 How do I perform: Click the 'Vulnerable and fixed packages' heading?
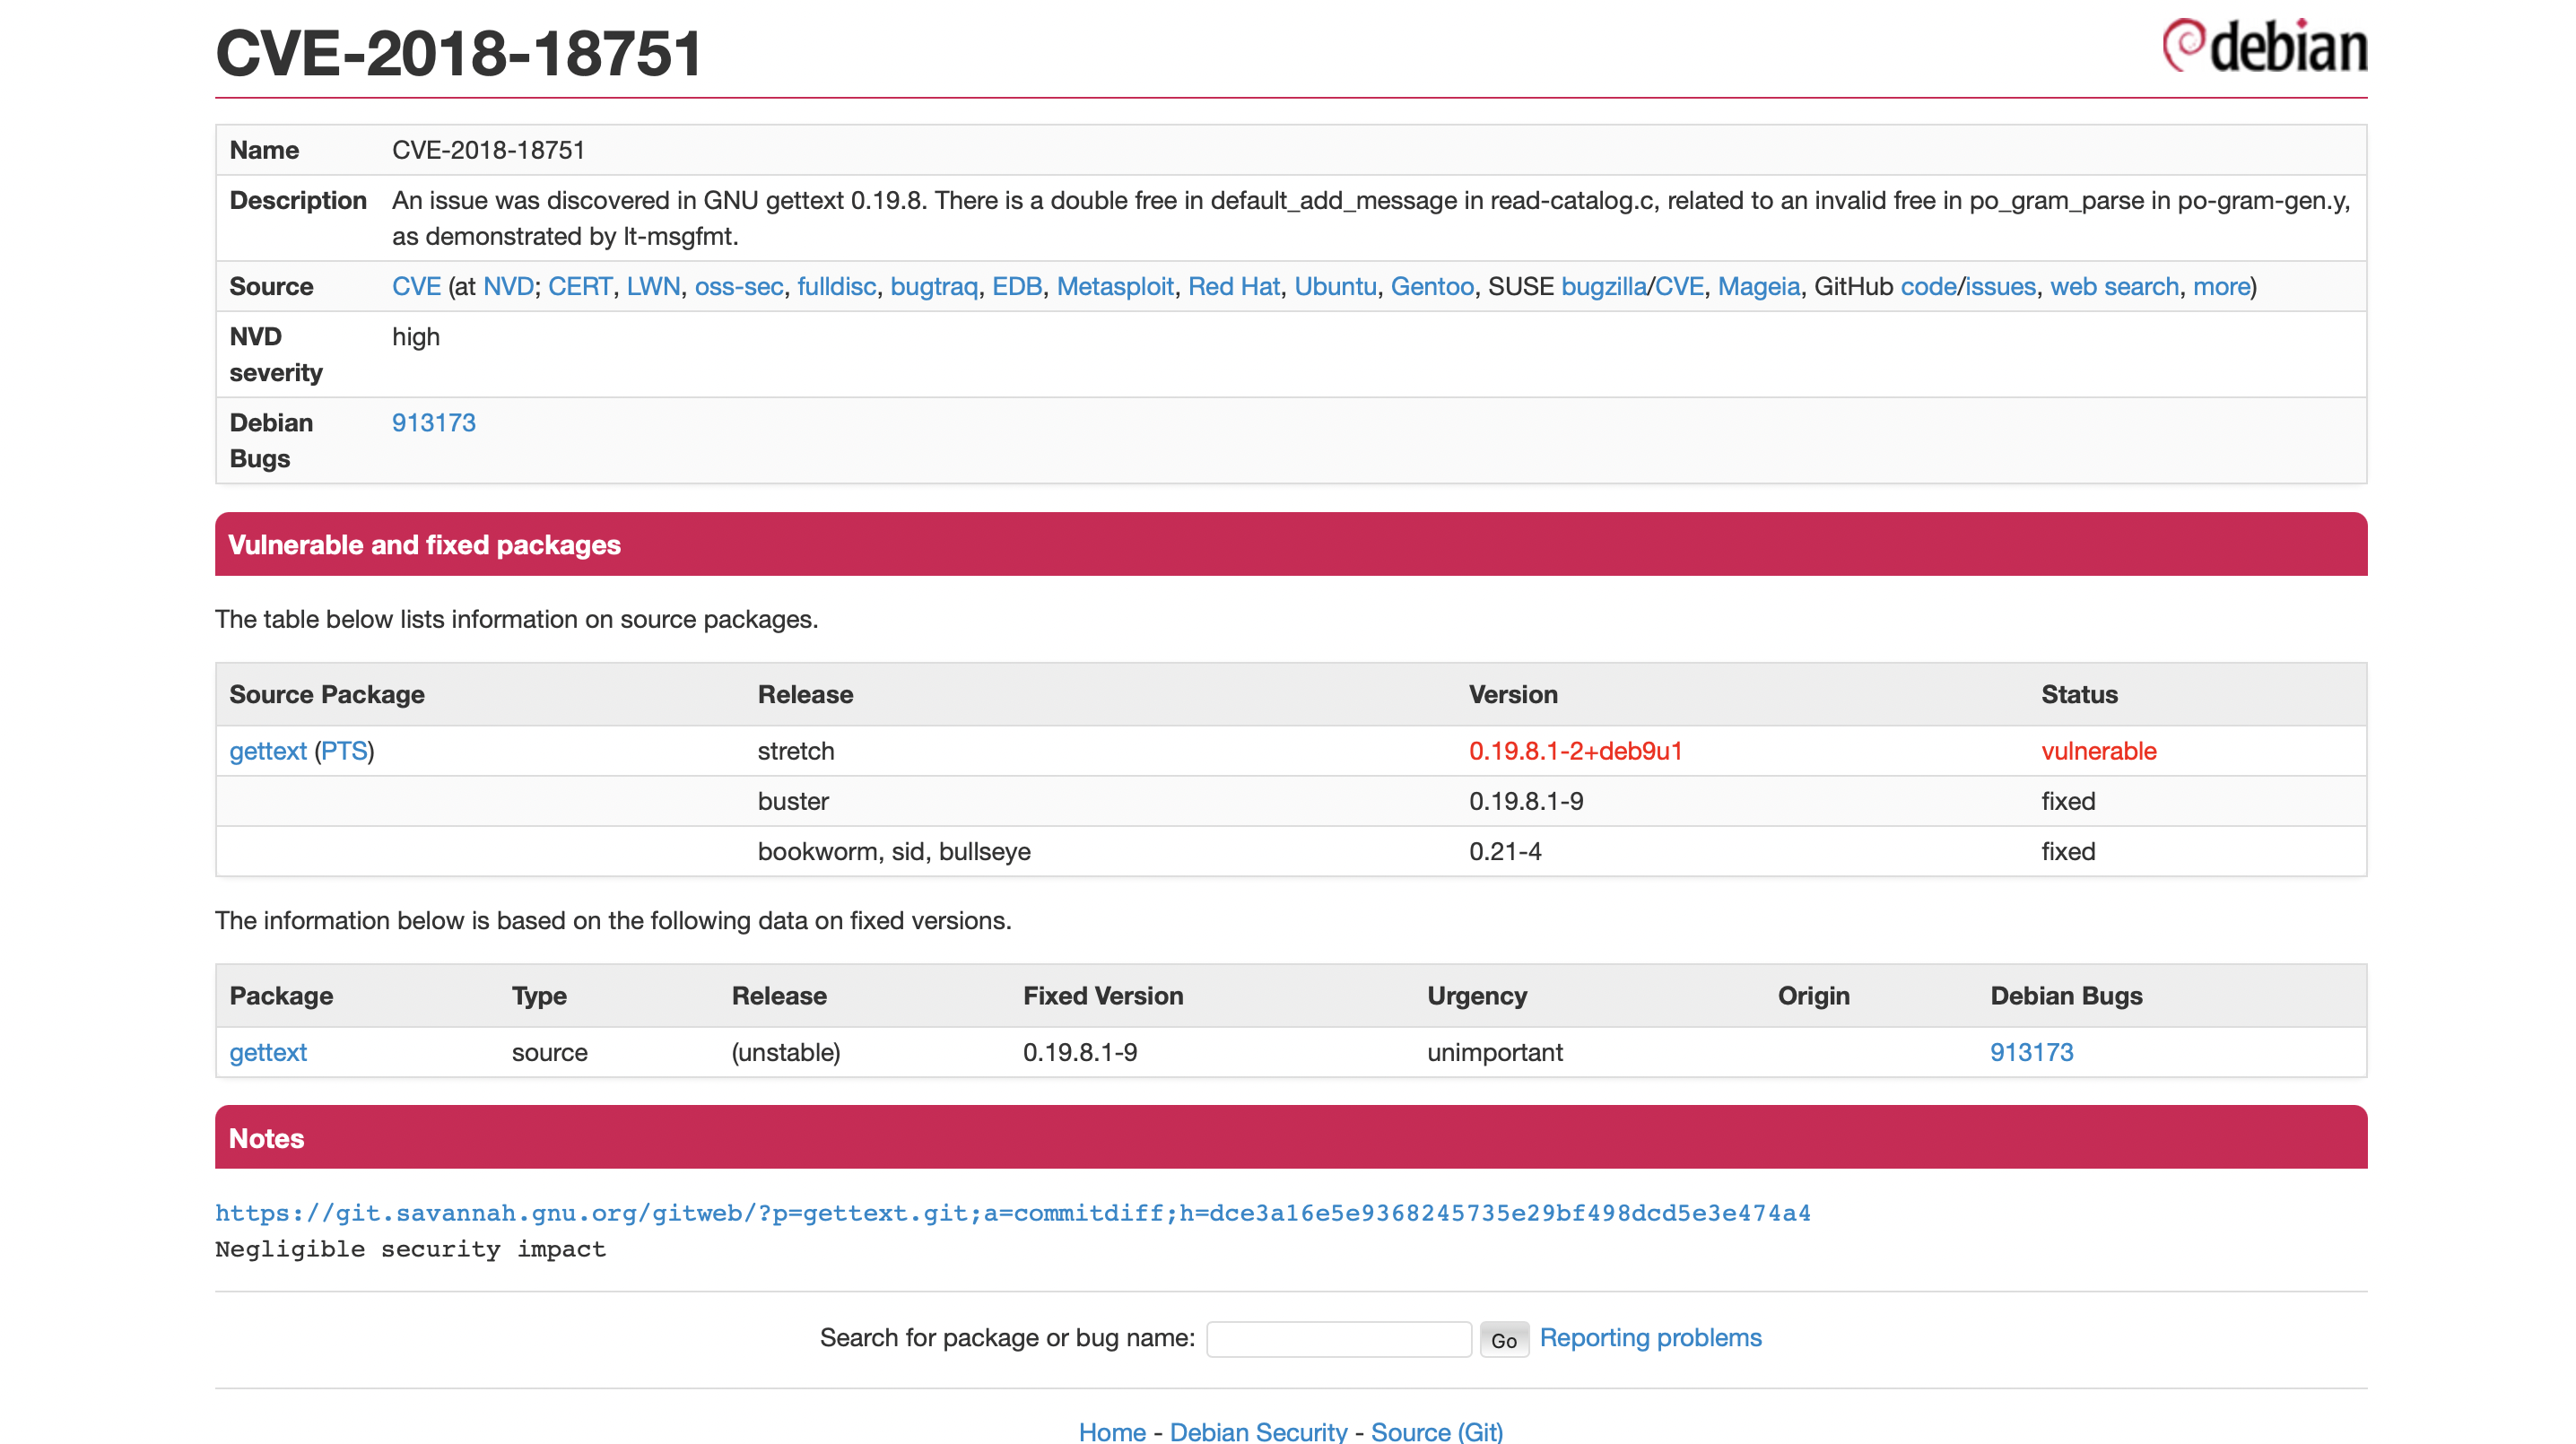(424, 545)
